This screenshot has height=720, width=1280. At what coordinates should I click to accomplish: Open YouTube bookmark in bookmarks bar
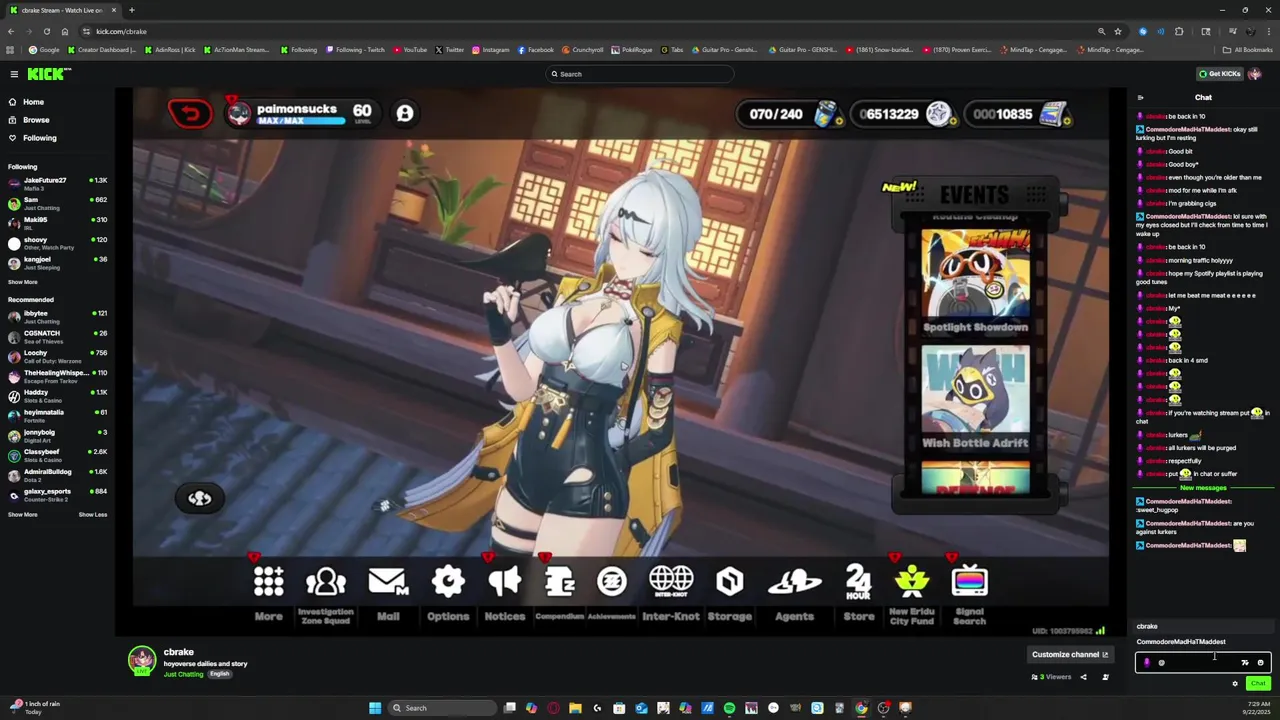410,49
